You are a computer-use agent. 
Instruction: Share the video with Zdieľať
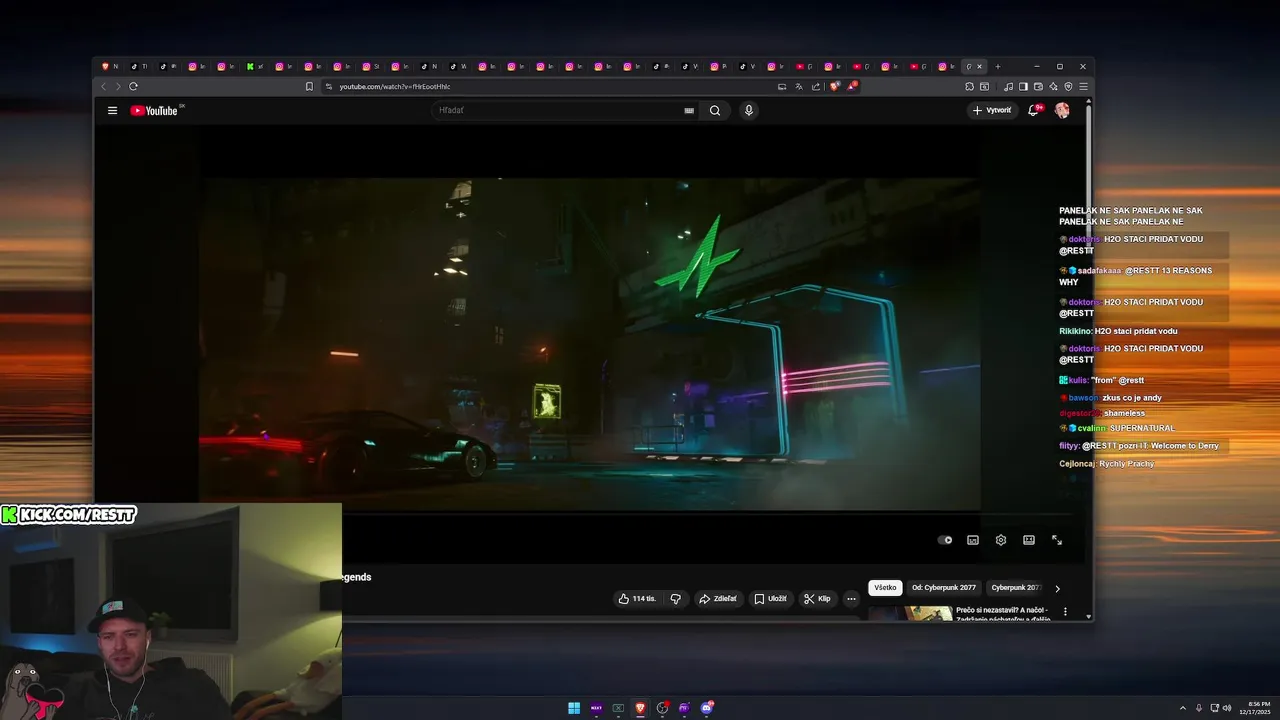[x=718, y=599]
